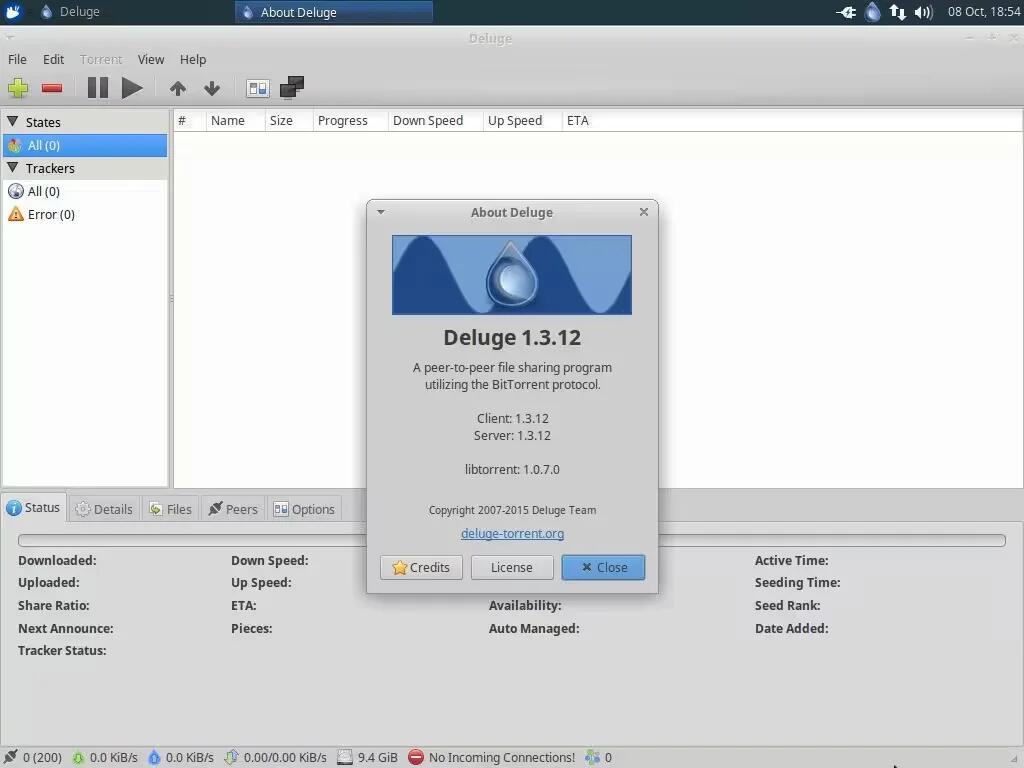Sort by the # queue column header
This screenshot has width=1024, height=768.
click(190, 121)
